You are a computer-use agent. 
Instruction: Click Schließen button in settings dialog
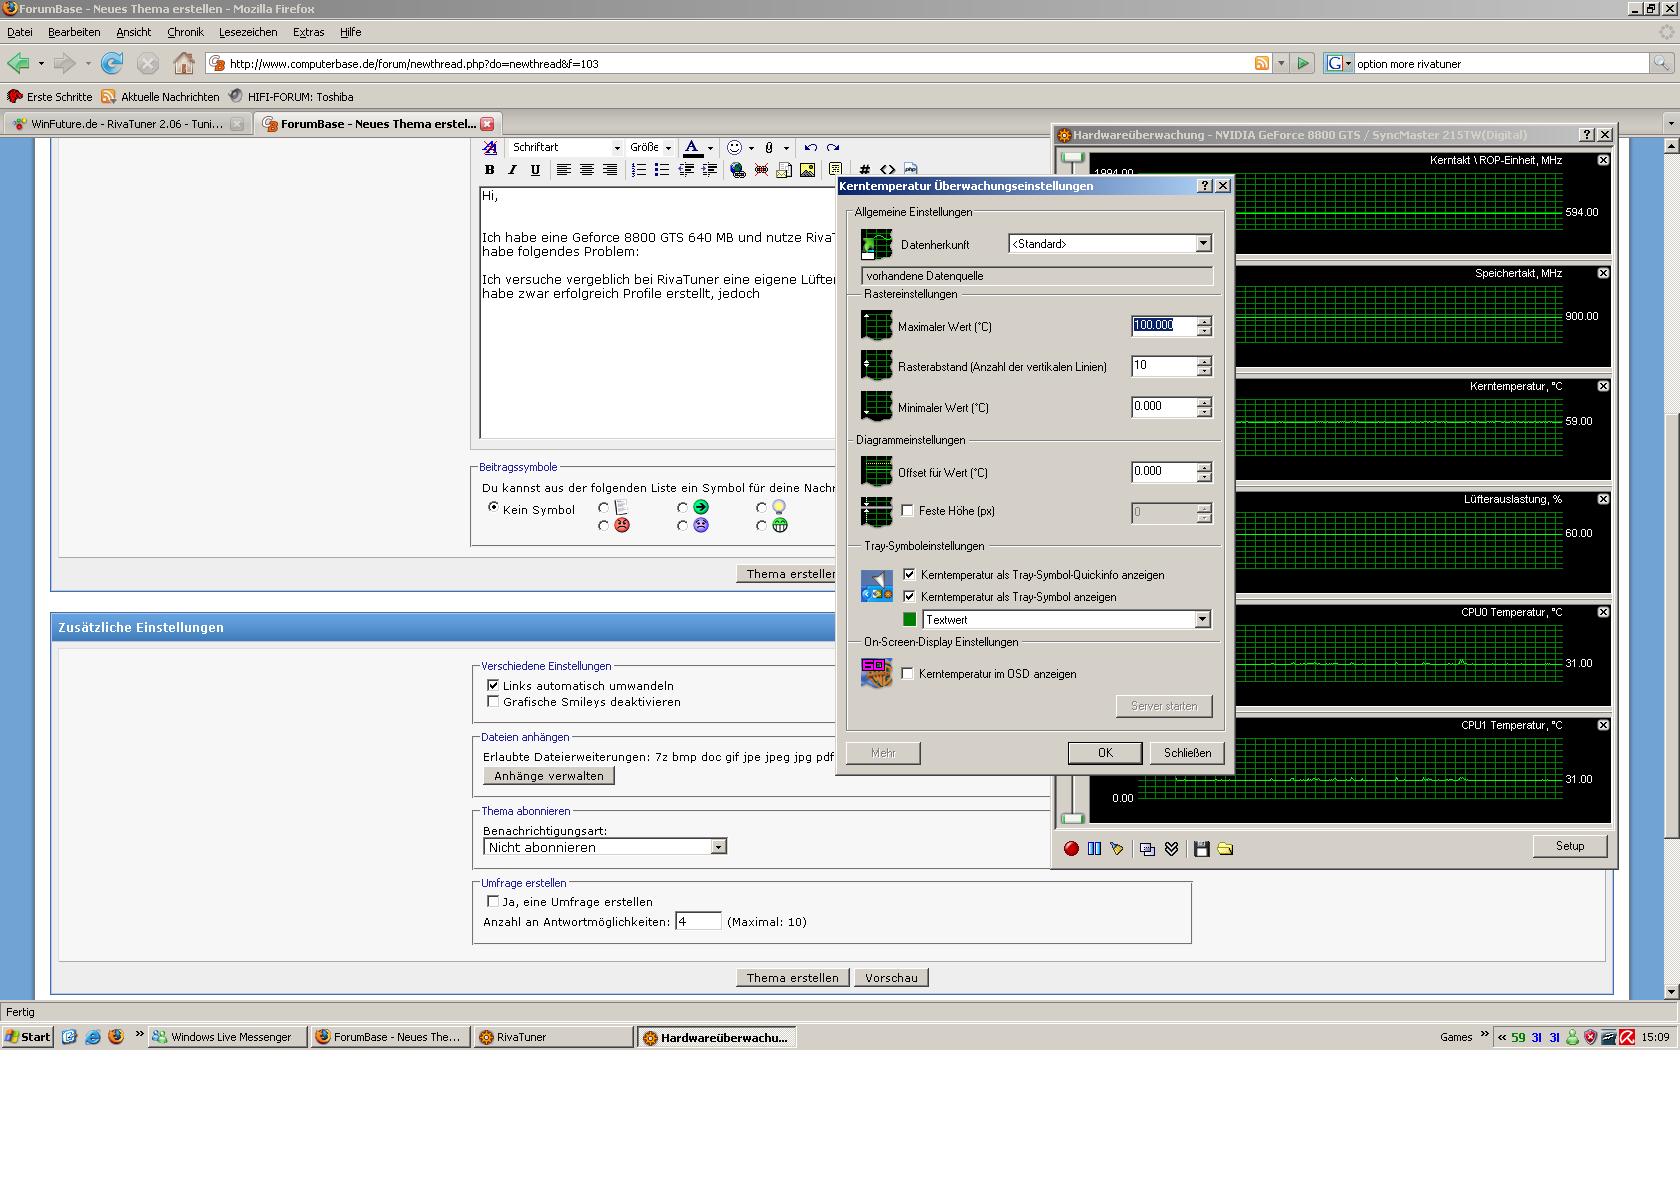tap(1187, 753)
